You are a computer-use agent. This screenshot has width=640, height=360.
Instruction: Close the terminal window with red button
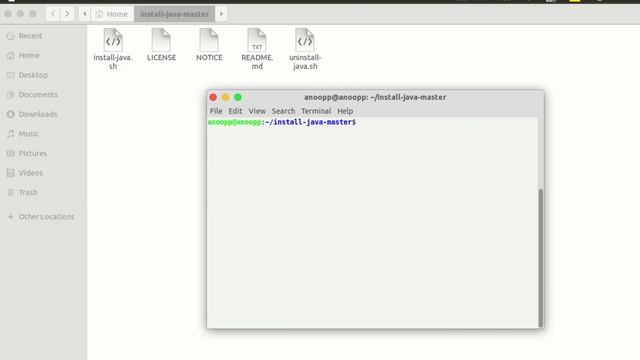(213, 97)
